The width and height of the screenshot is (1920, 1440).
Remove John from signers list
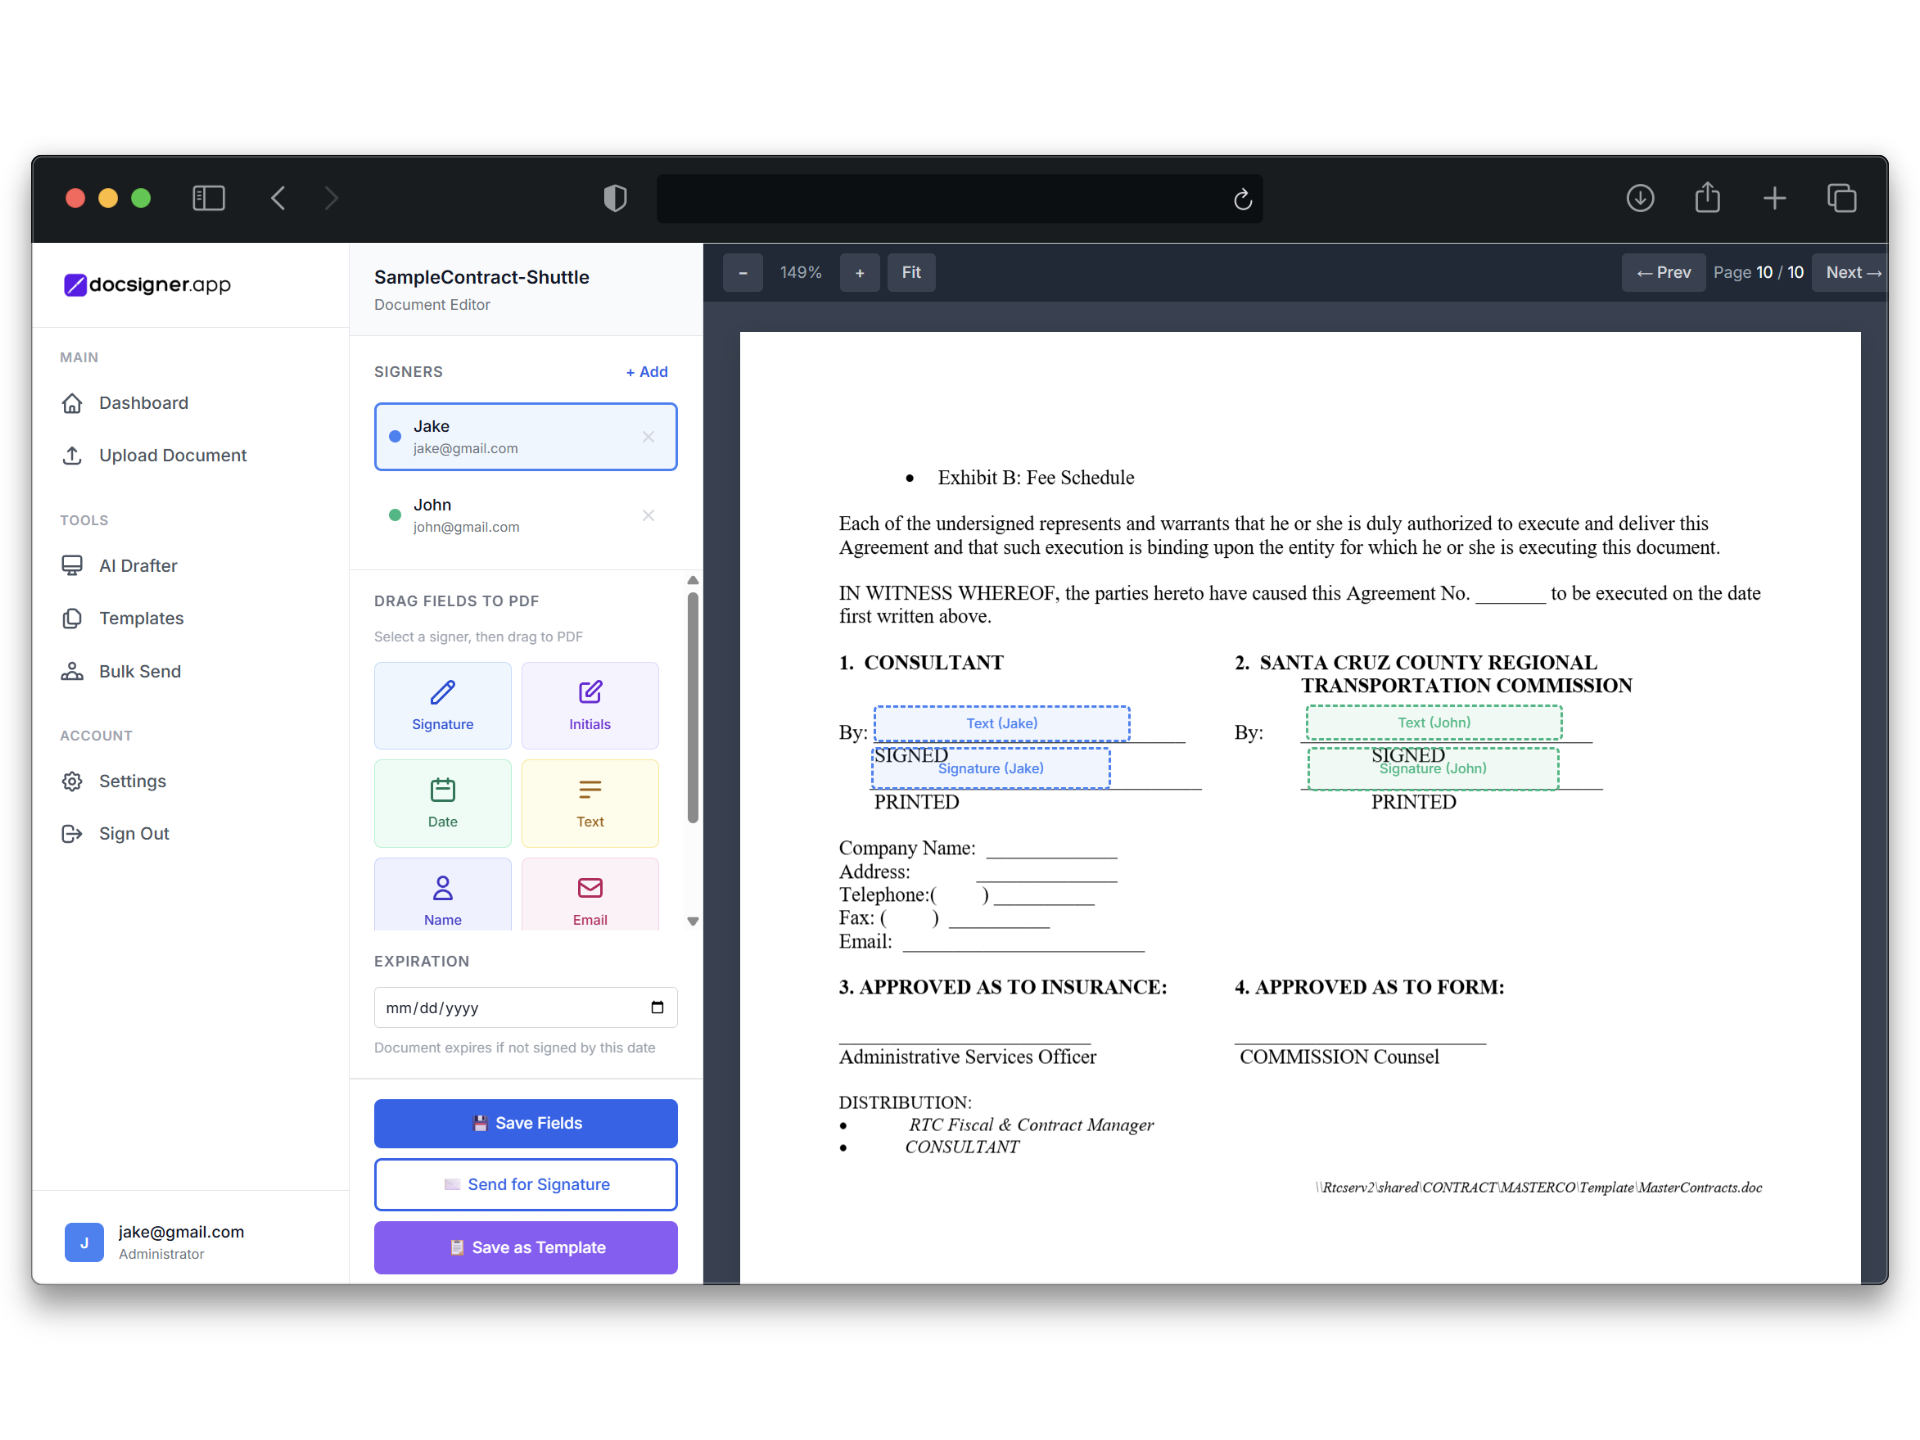click(648, 515)
